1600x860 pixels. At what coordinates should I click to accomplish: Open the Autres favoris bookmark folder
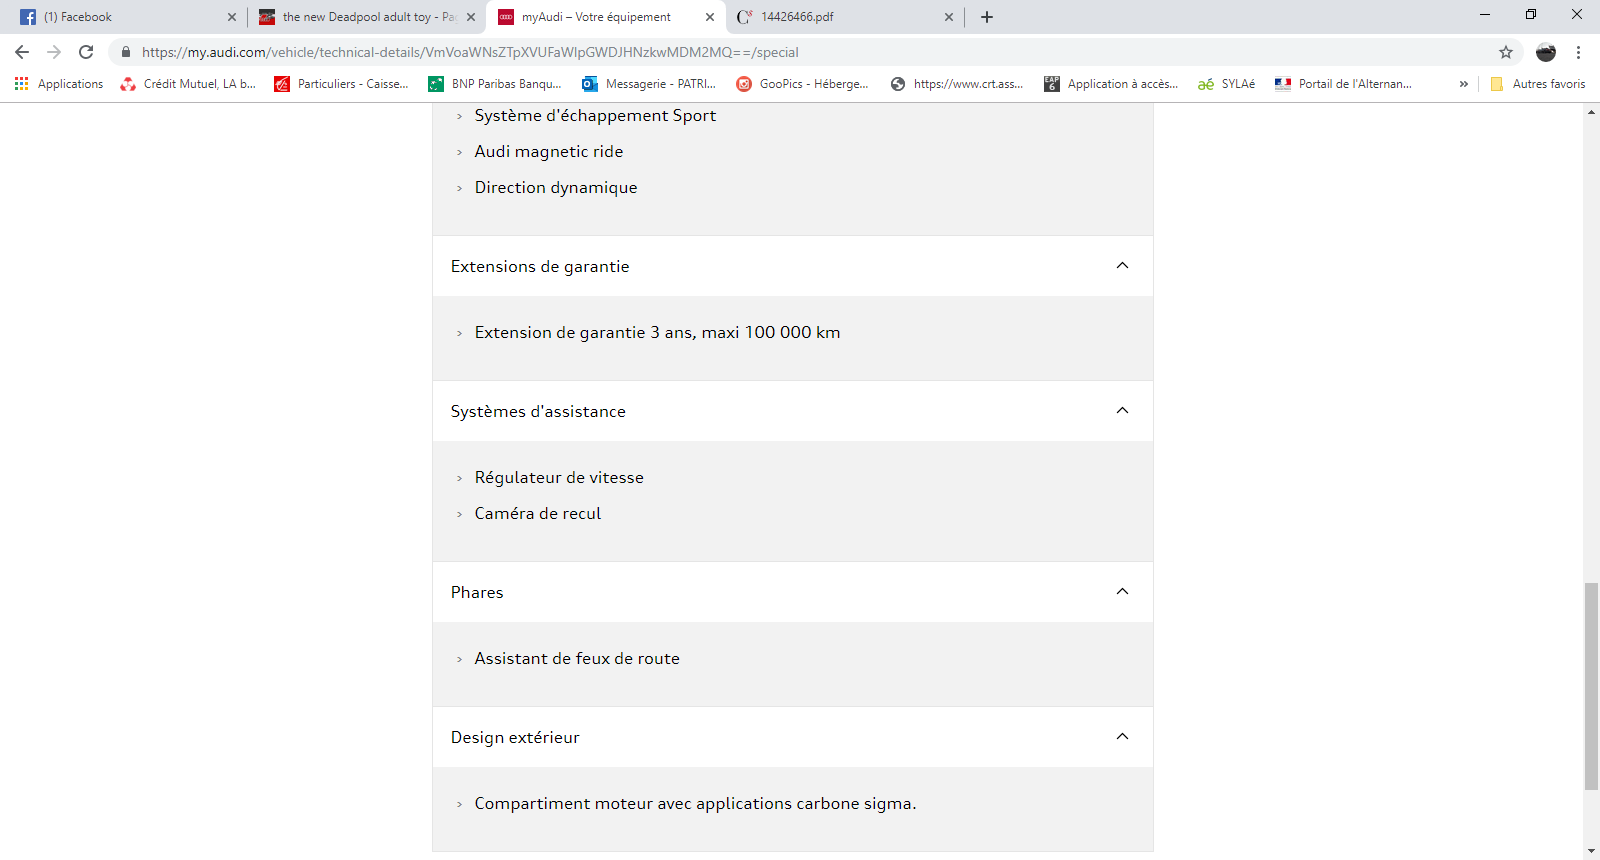tap(1538, 84)
